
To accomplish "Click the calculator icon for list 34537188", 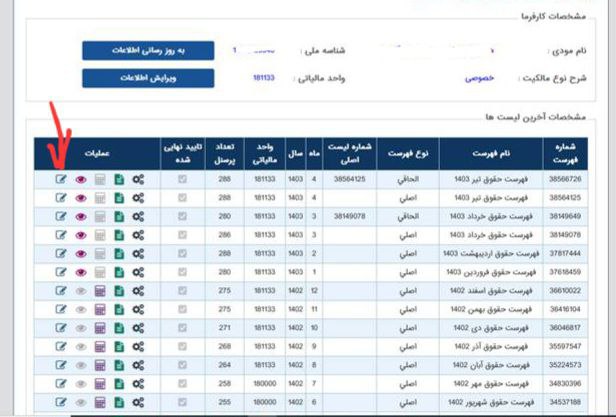I will coord(100,402).
